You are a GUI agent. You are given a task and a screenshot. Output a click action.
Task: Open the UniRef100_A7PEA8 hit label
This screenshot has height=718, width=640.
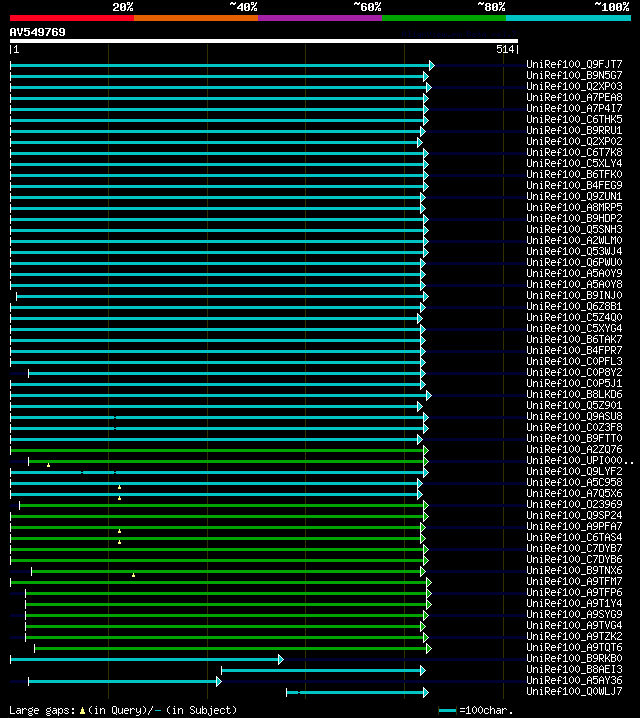(574, 97)
